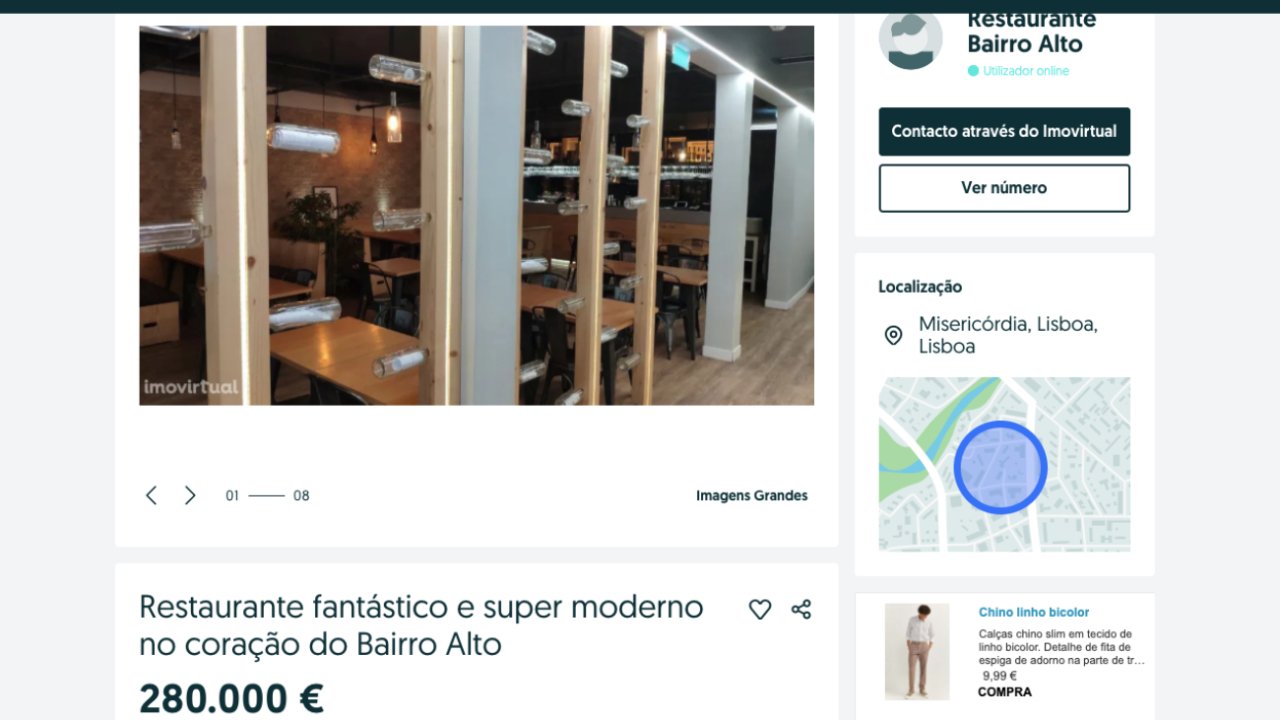Click the Restaurante Bairro Alto advertiser name
Screen dimensions: 1280x720
1031,32
